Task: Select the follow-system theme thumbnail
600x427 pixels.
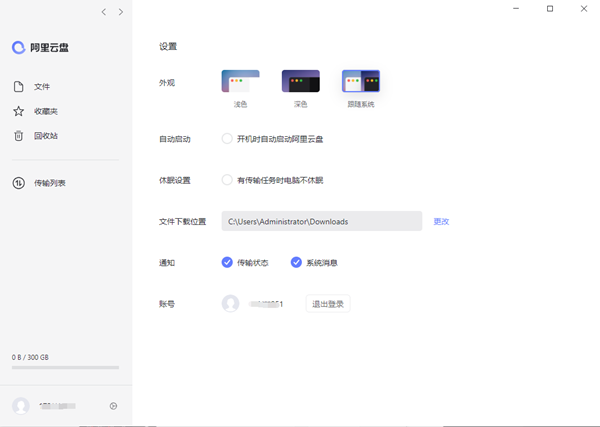Action: click(361, 82)
